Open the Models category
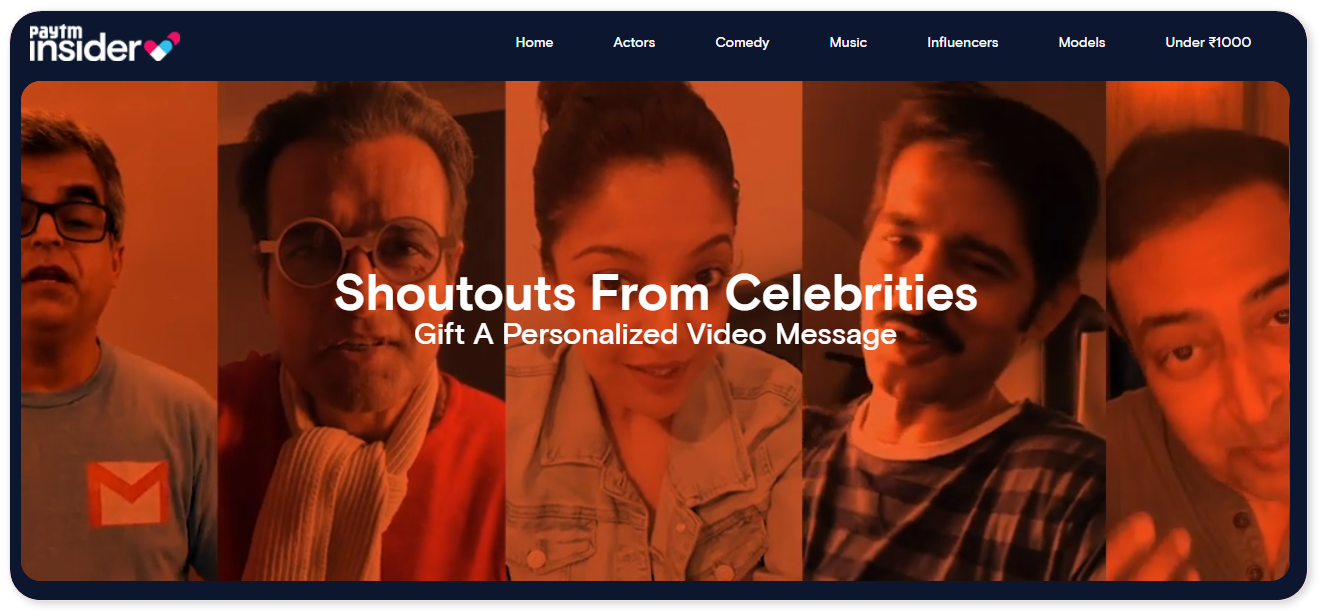Screen dimensions: 1324x616 (x=1082, y=42)
